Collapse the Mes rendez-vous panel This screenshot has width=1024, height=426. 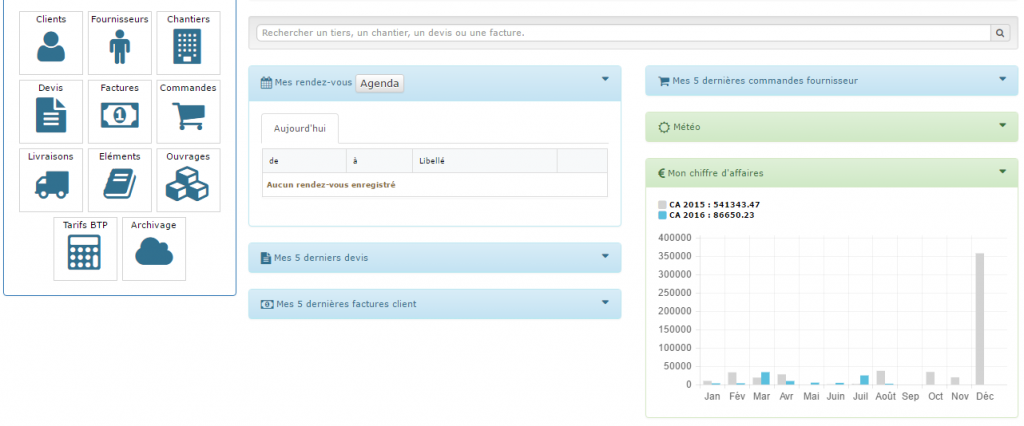pos(605,80)
